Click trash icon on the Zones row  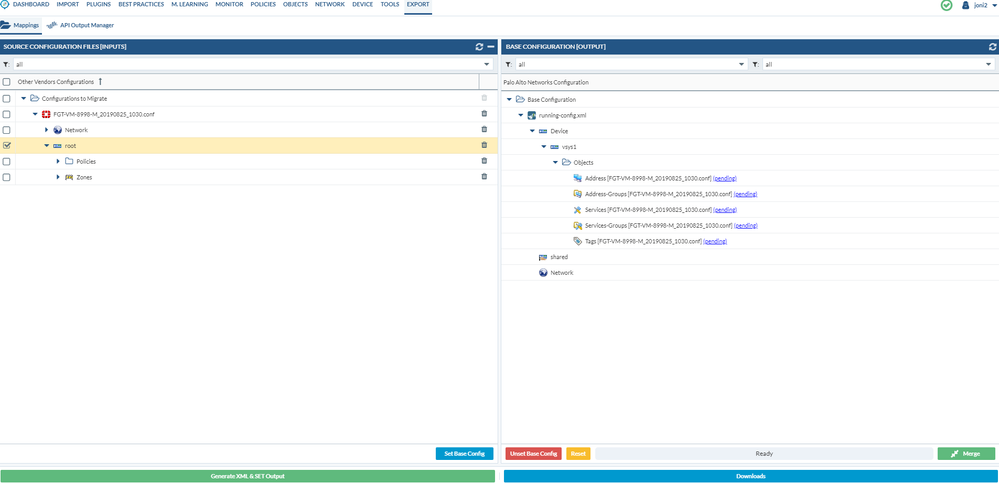[485, 176]
